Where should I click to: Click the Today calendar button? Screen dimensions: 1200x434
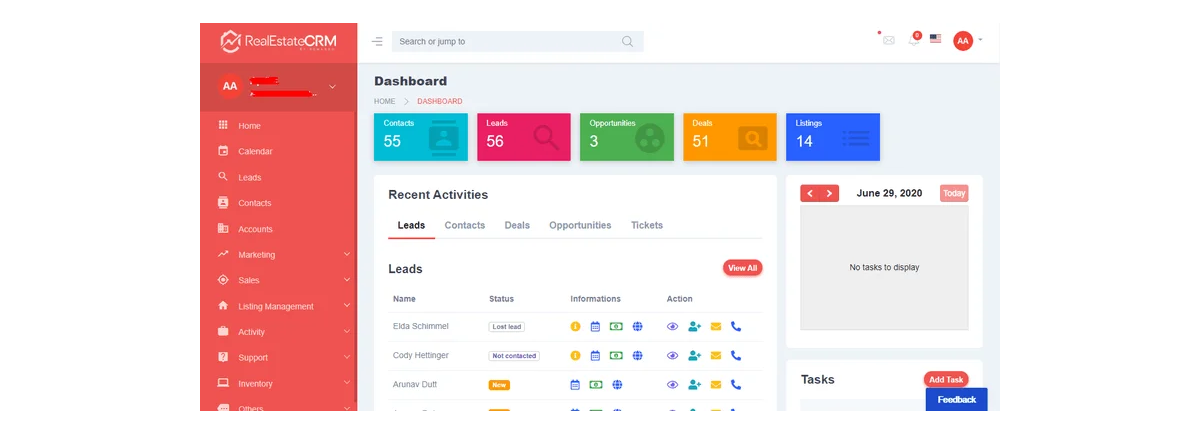[x=954, y=193]
